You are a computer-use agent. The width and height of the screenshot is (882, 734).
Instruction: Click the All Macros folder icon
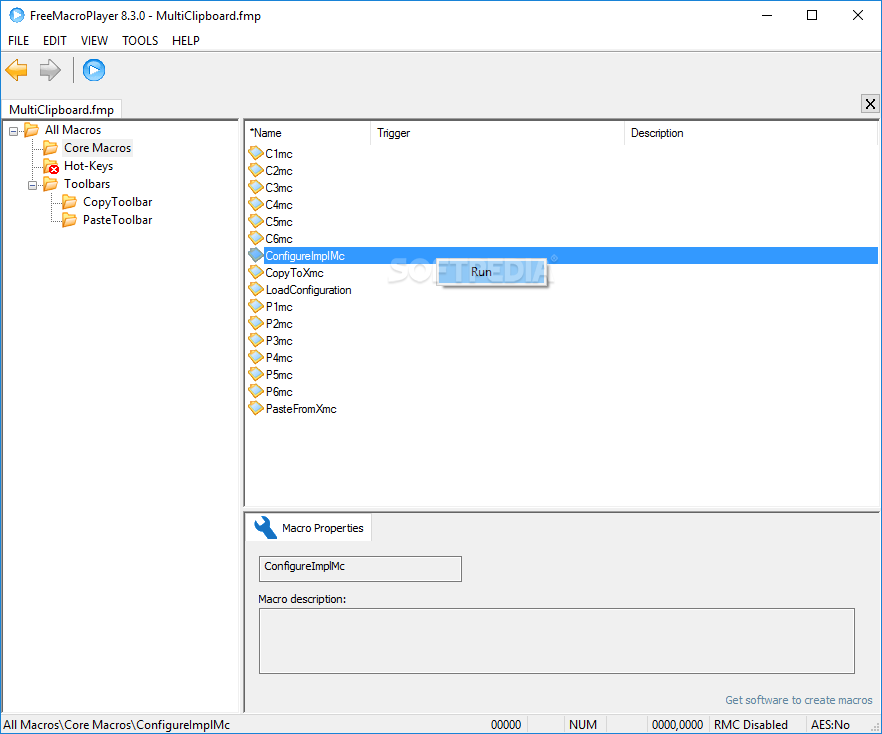click(x=32, y=130)
